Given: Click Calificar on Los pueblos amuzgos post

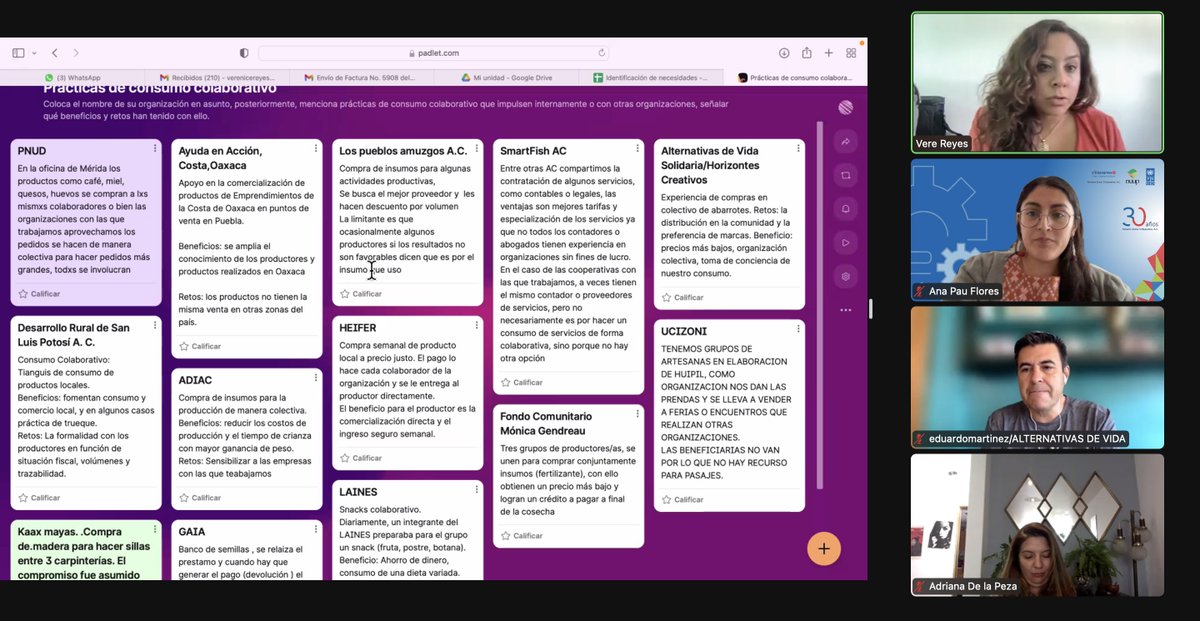Looking at the screenshot, I should 361,294.
